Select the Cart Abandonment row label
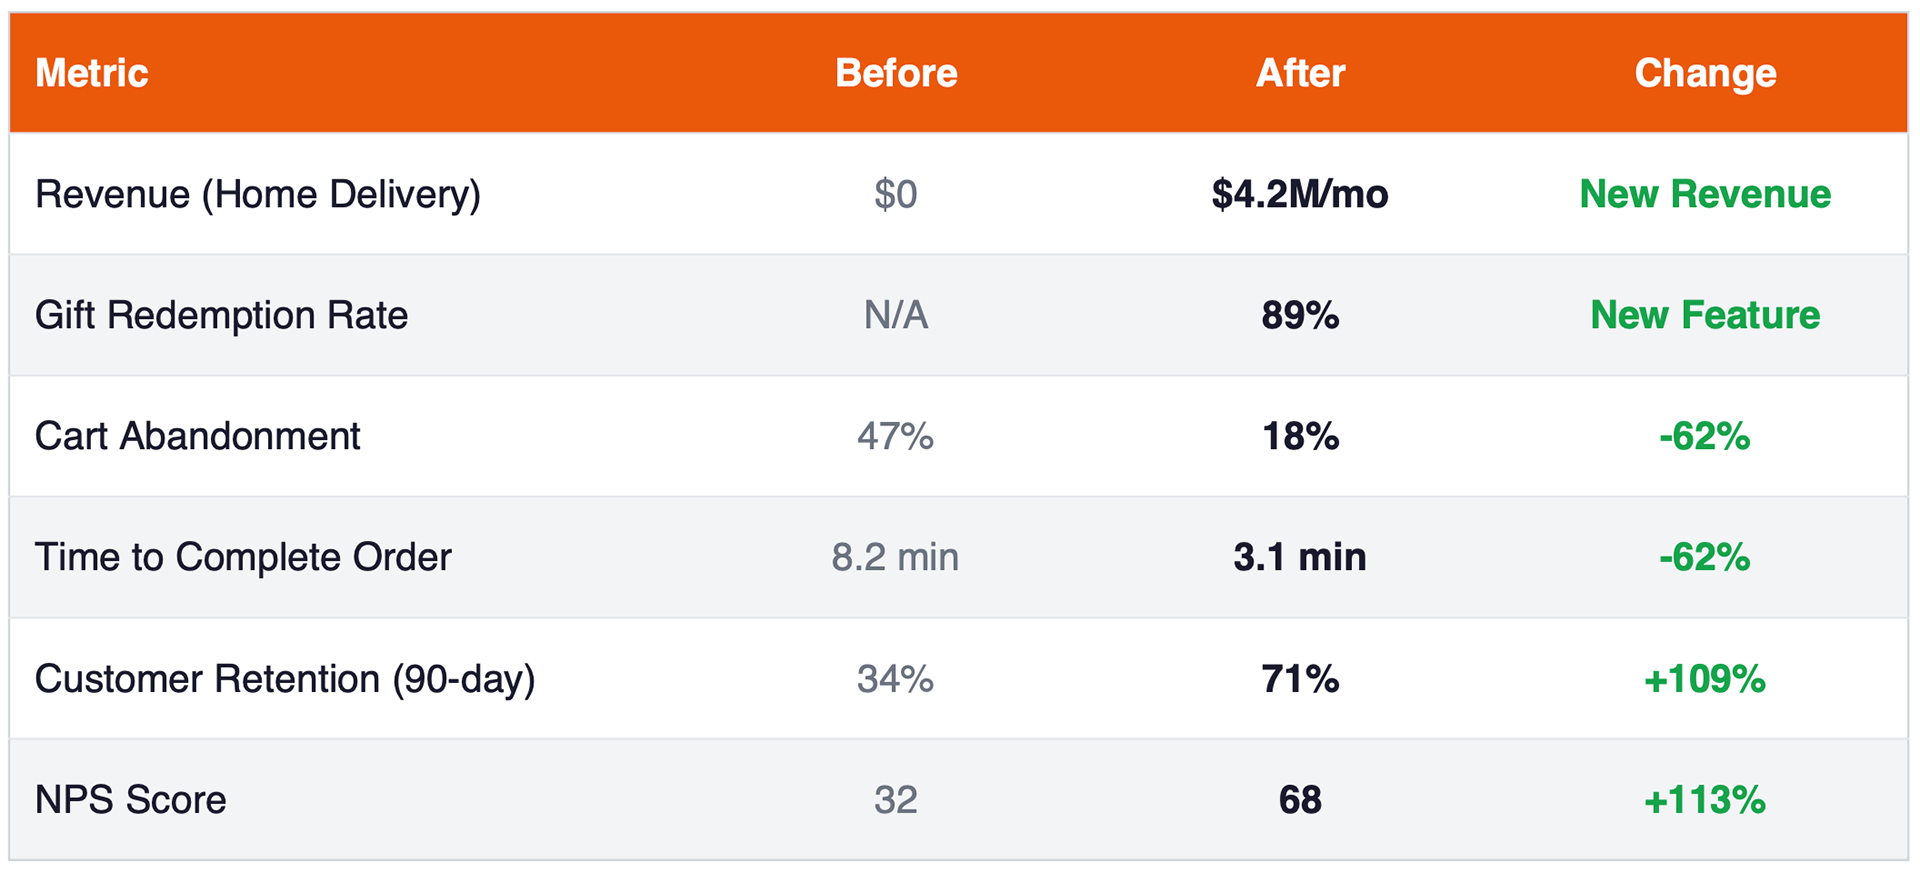Screen dimensions: 1920x873 click(x=197, y=436)
